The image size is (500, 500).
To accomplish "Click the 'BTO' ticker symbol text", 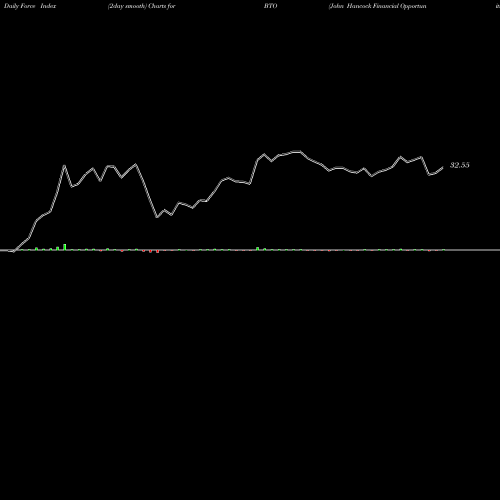I will (271, 6).
